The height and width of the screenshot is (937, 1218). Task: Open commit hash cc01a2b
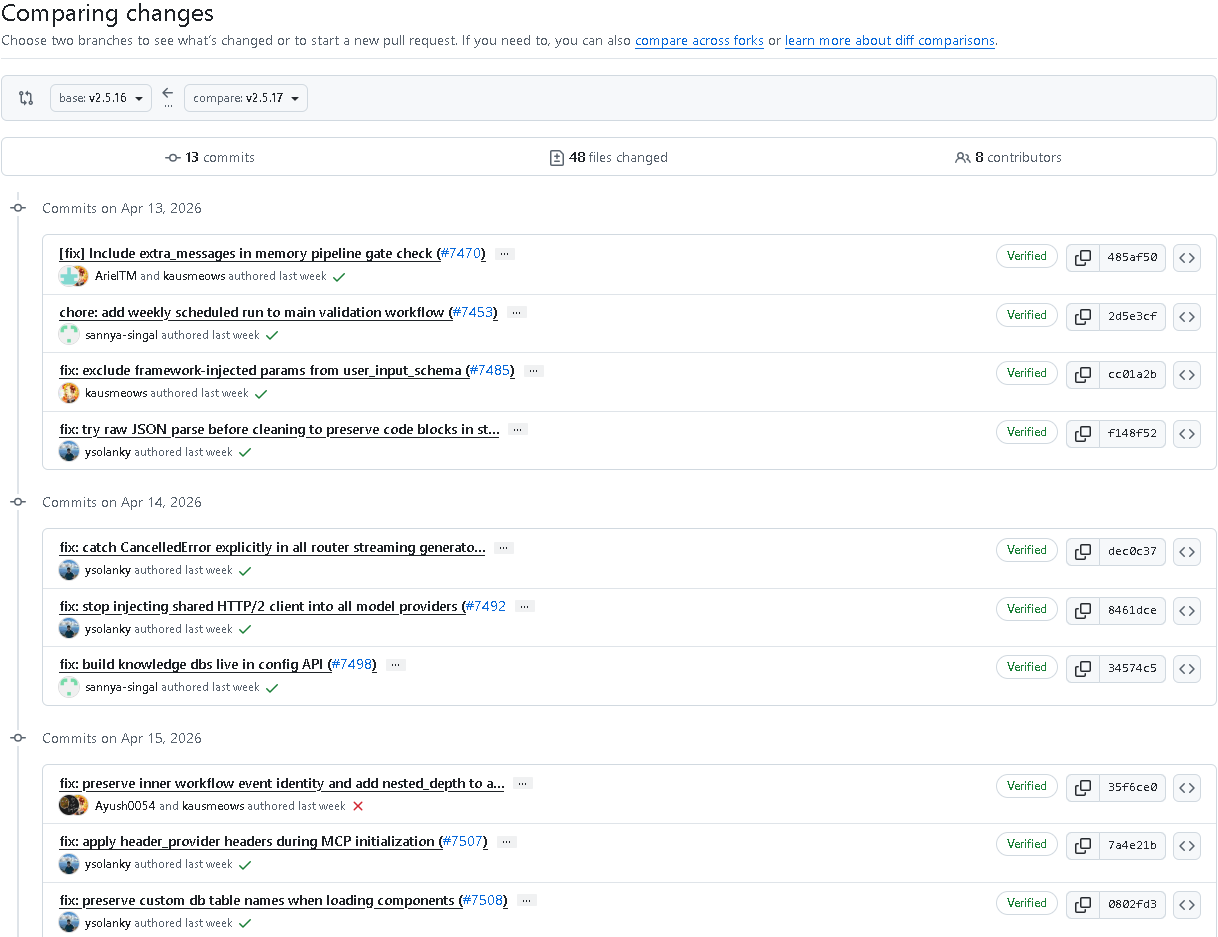1132,374
